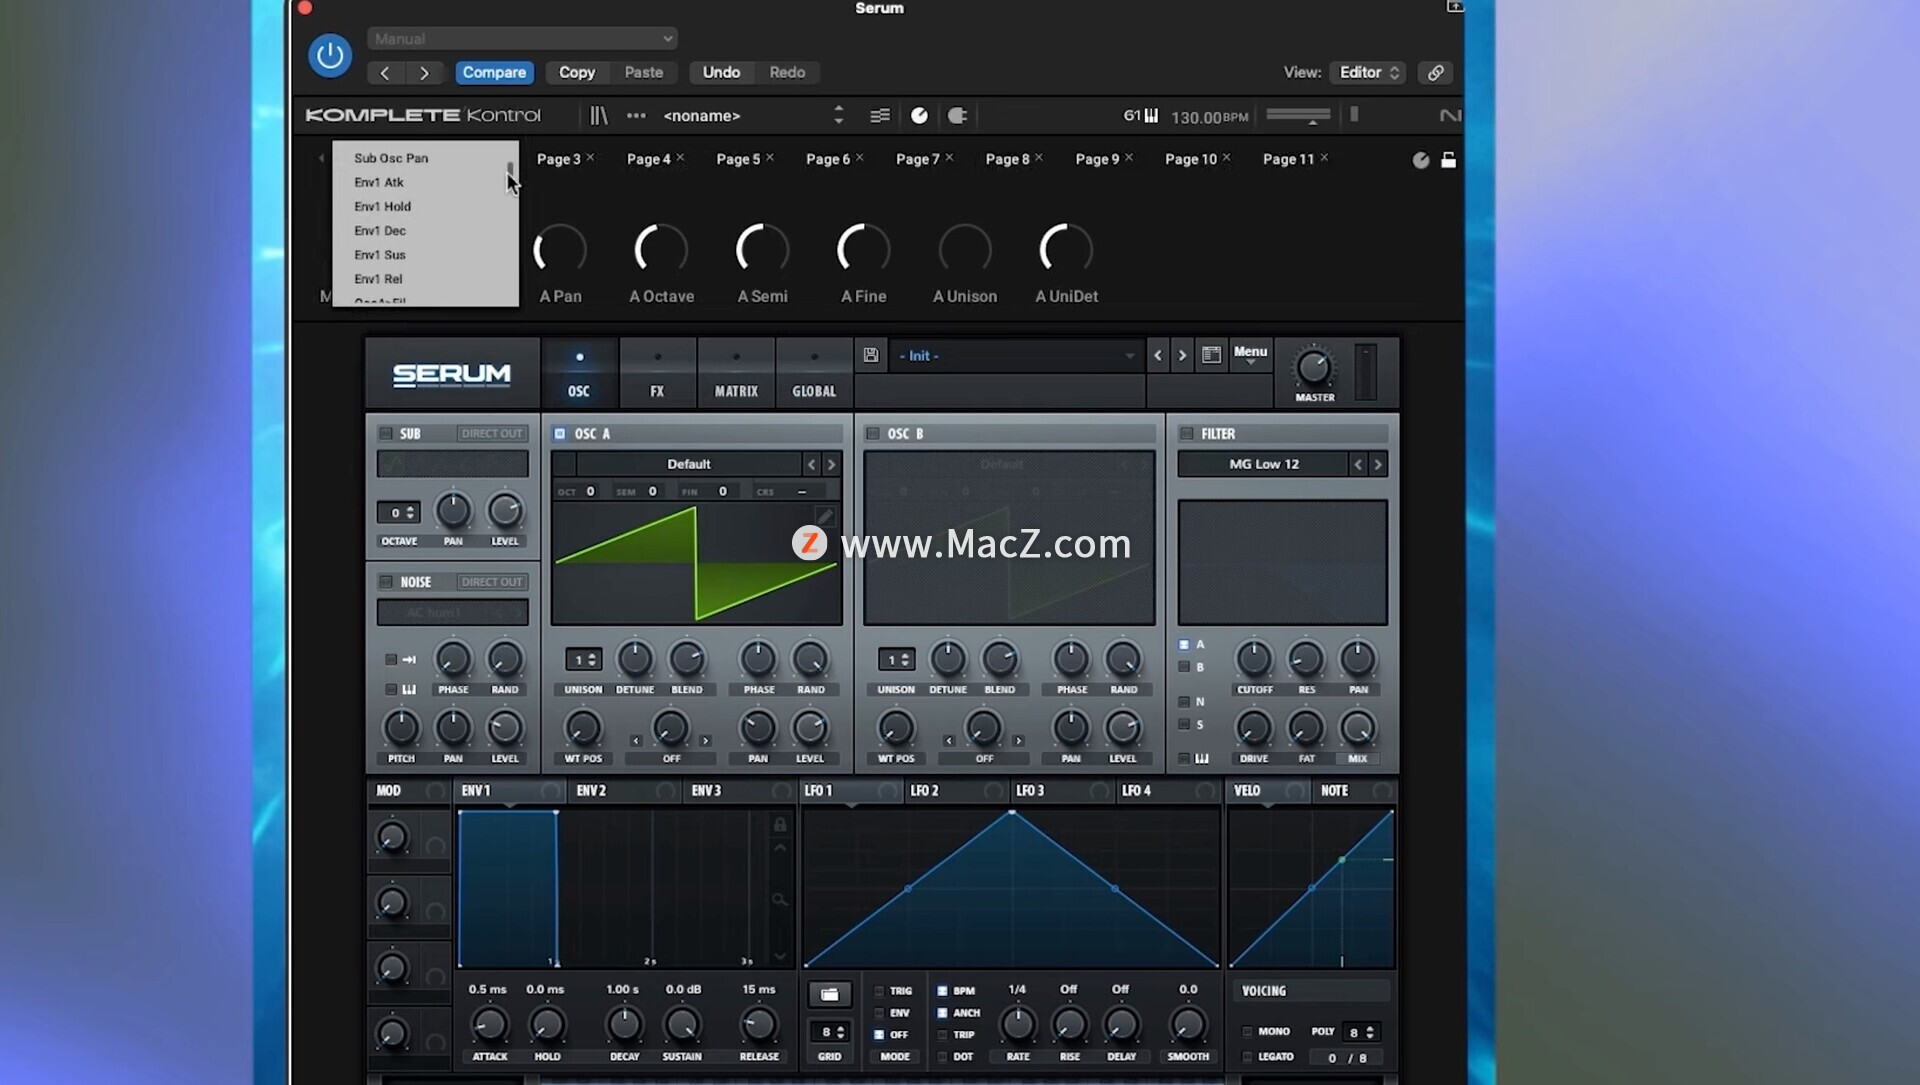Click the Undo button
Viewport: 1920px width, 1085px height.
click(721, 73)
